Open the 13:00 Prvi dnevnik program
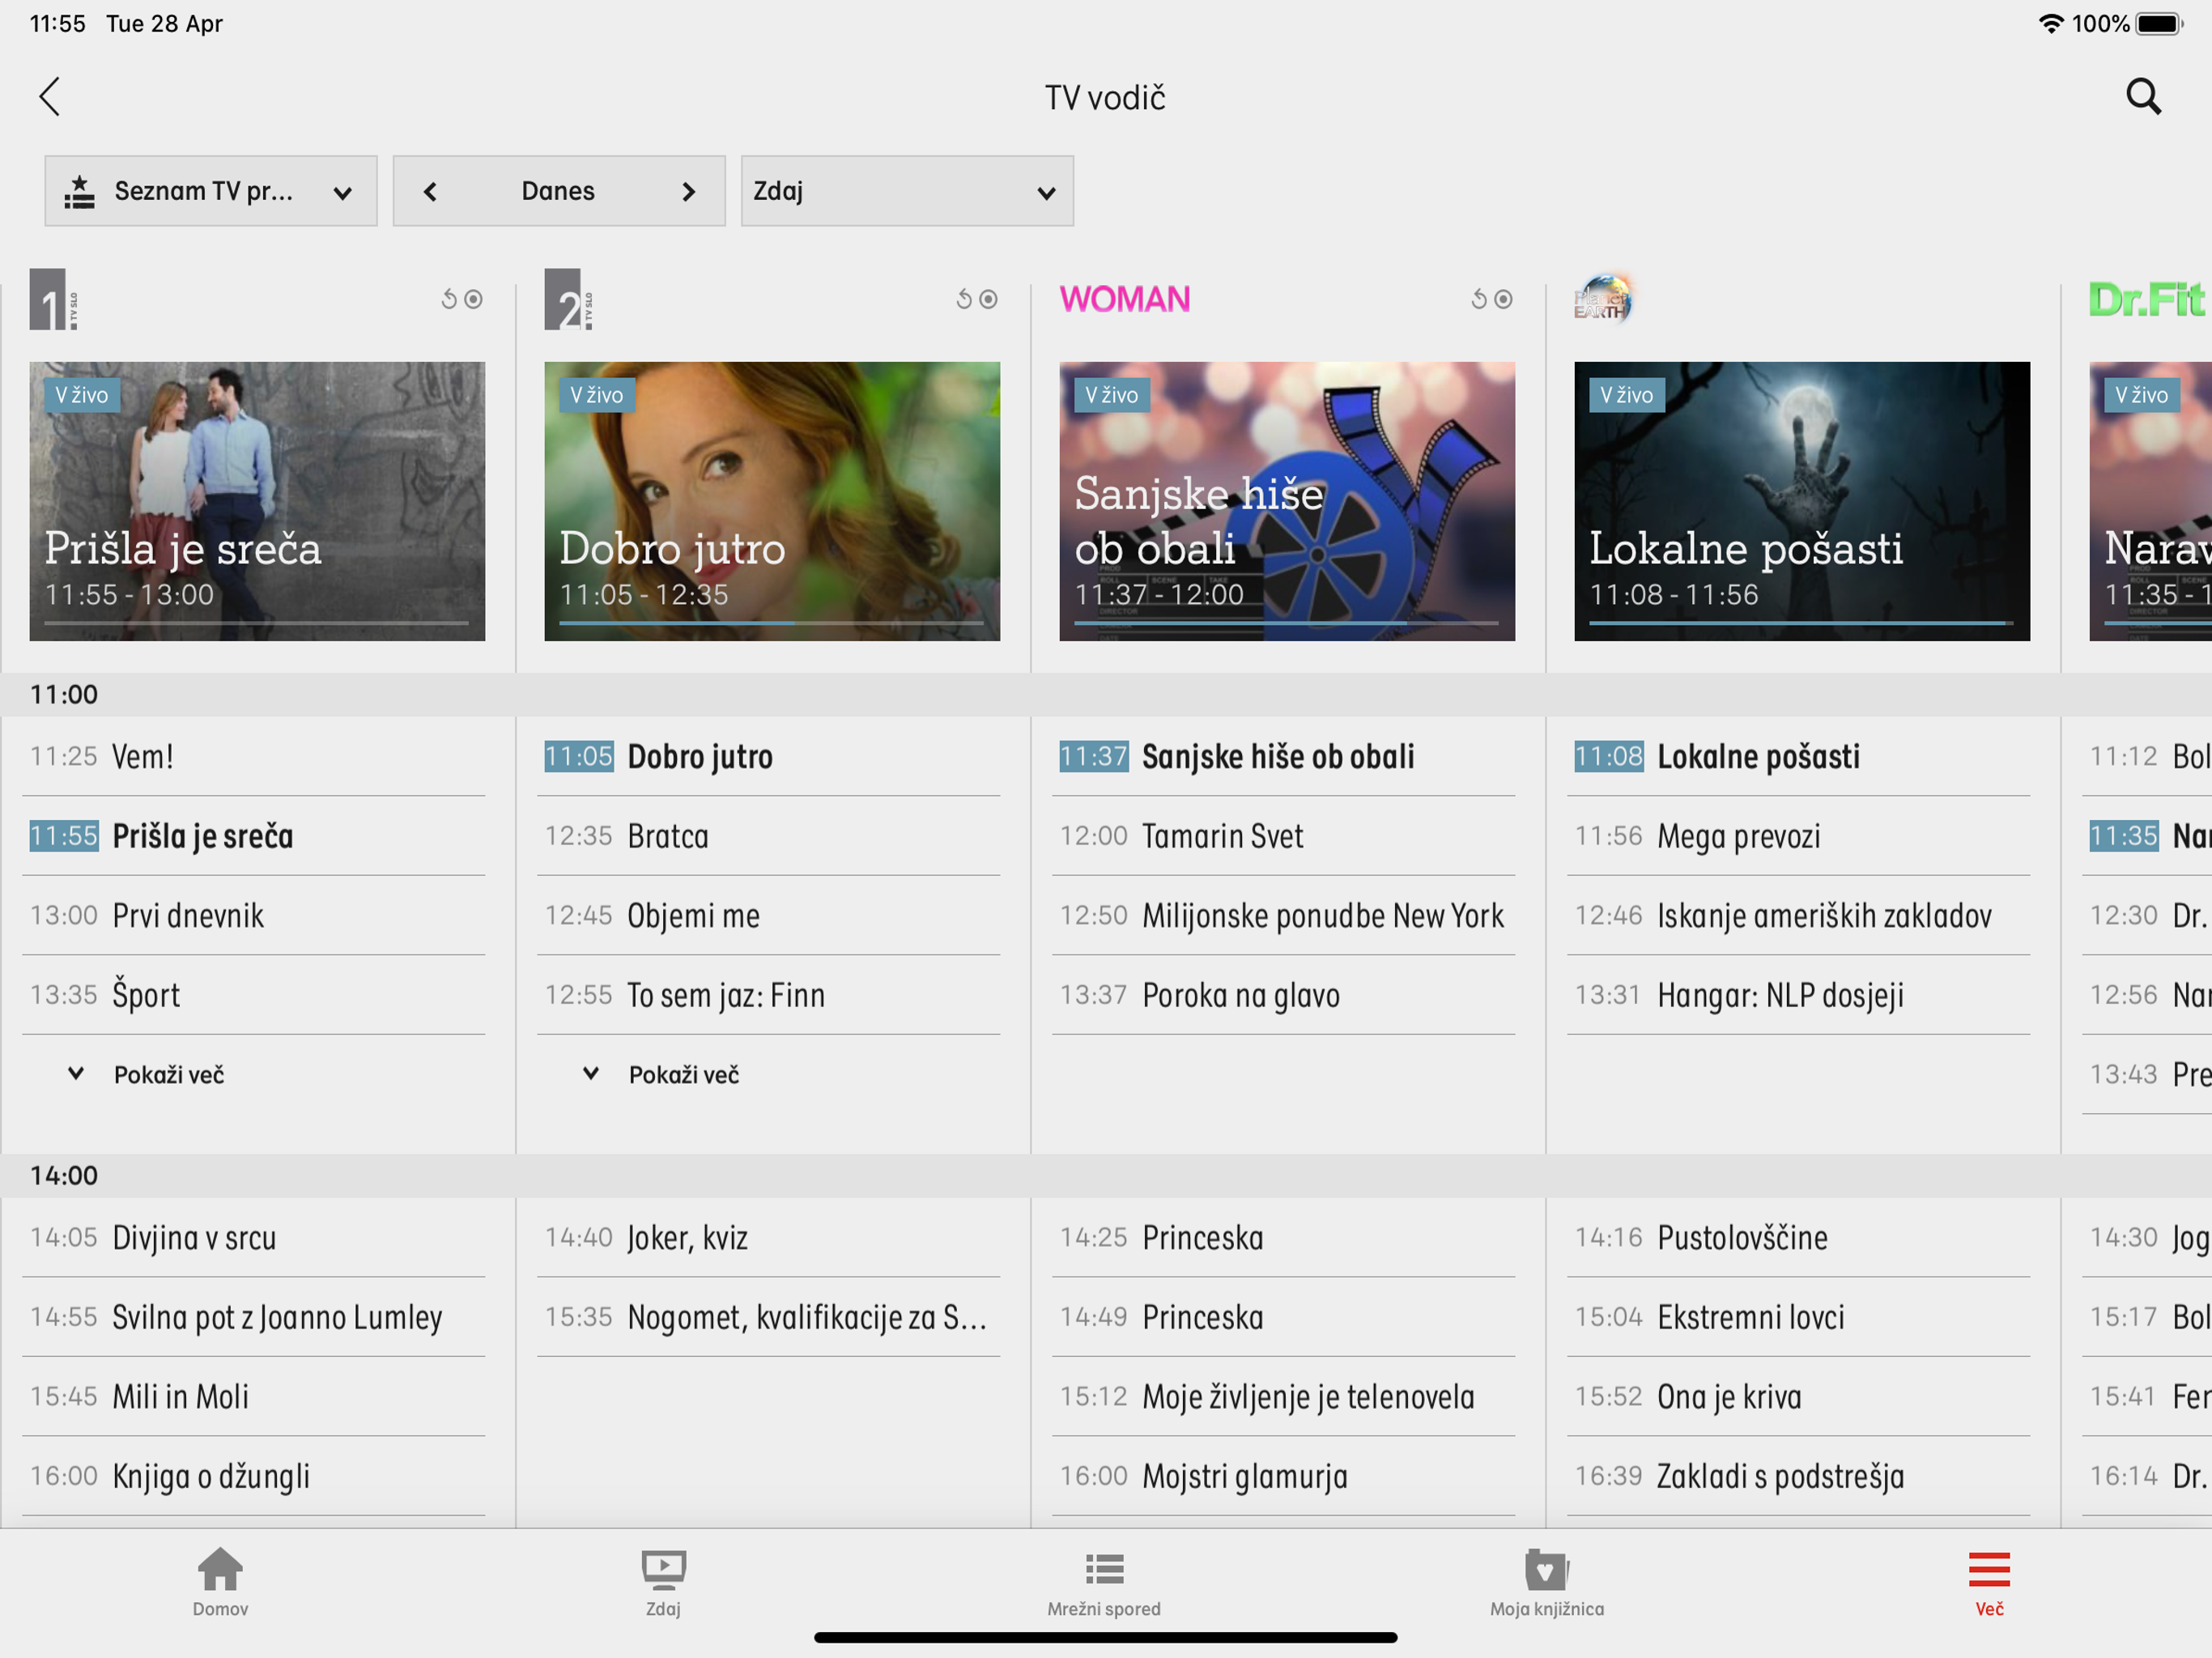This screenshot has height=1658, width=2212. click(254, 915)
